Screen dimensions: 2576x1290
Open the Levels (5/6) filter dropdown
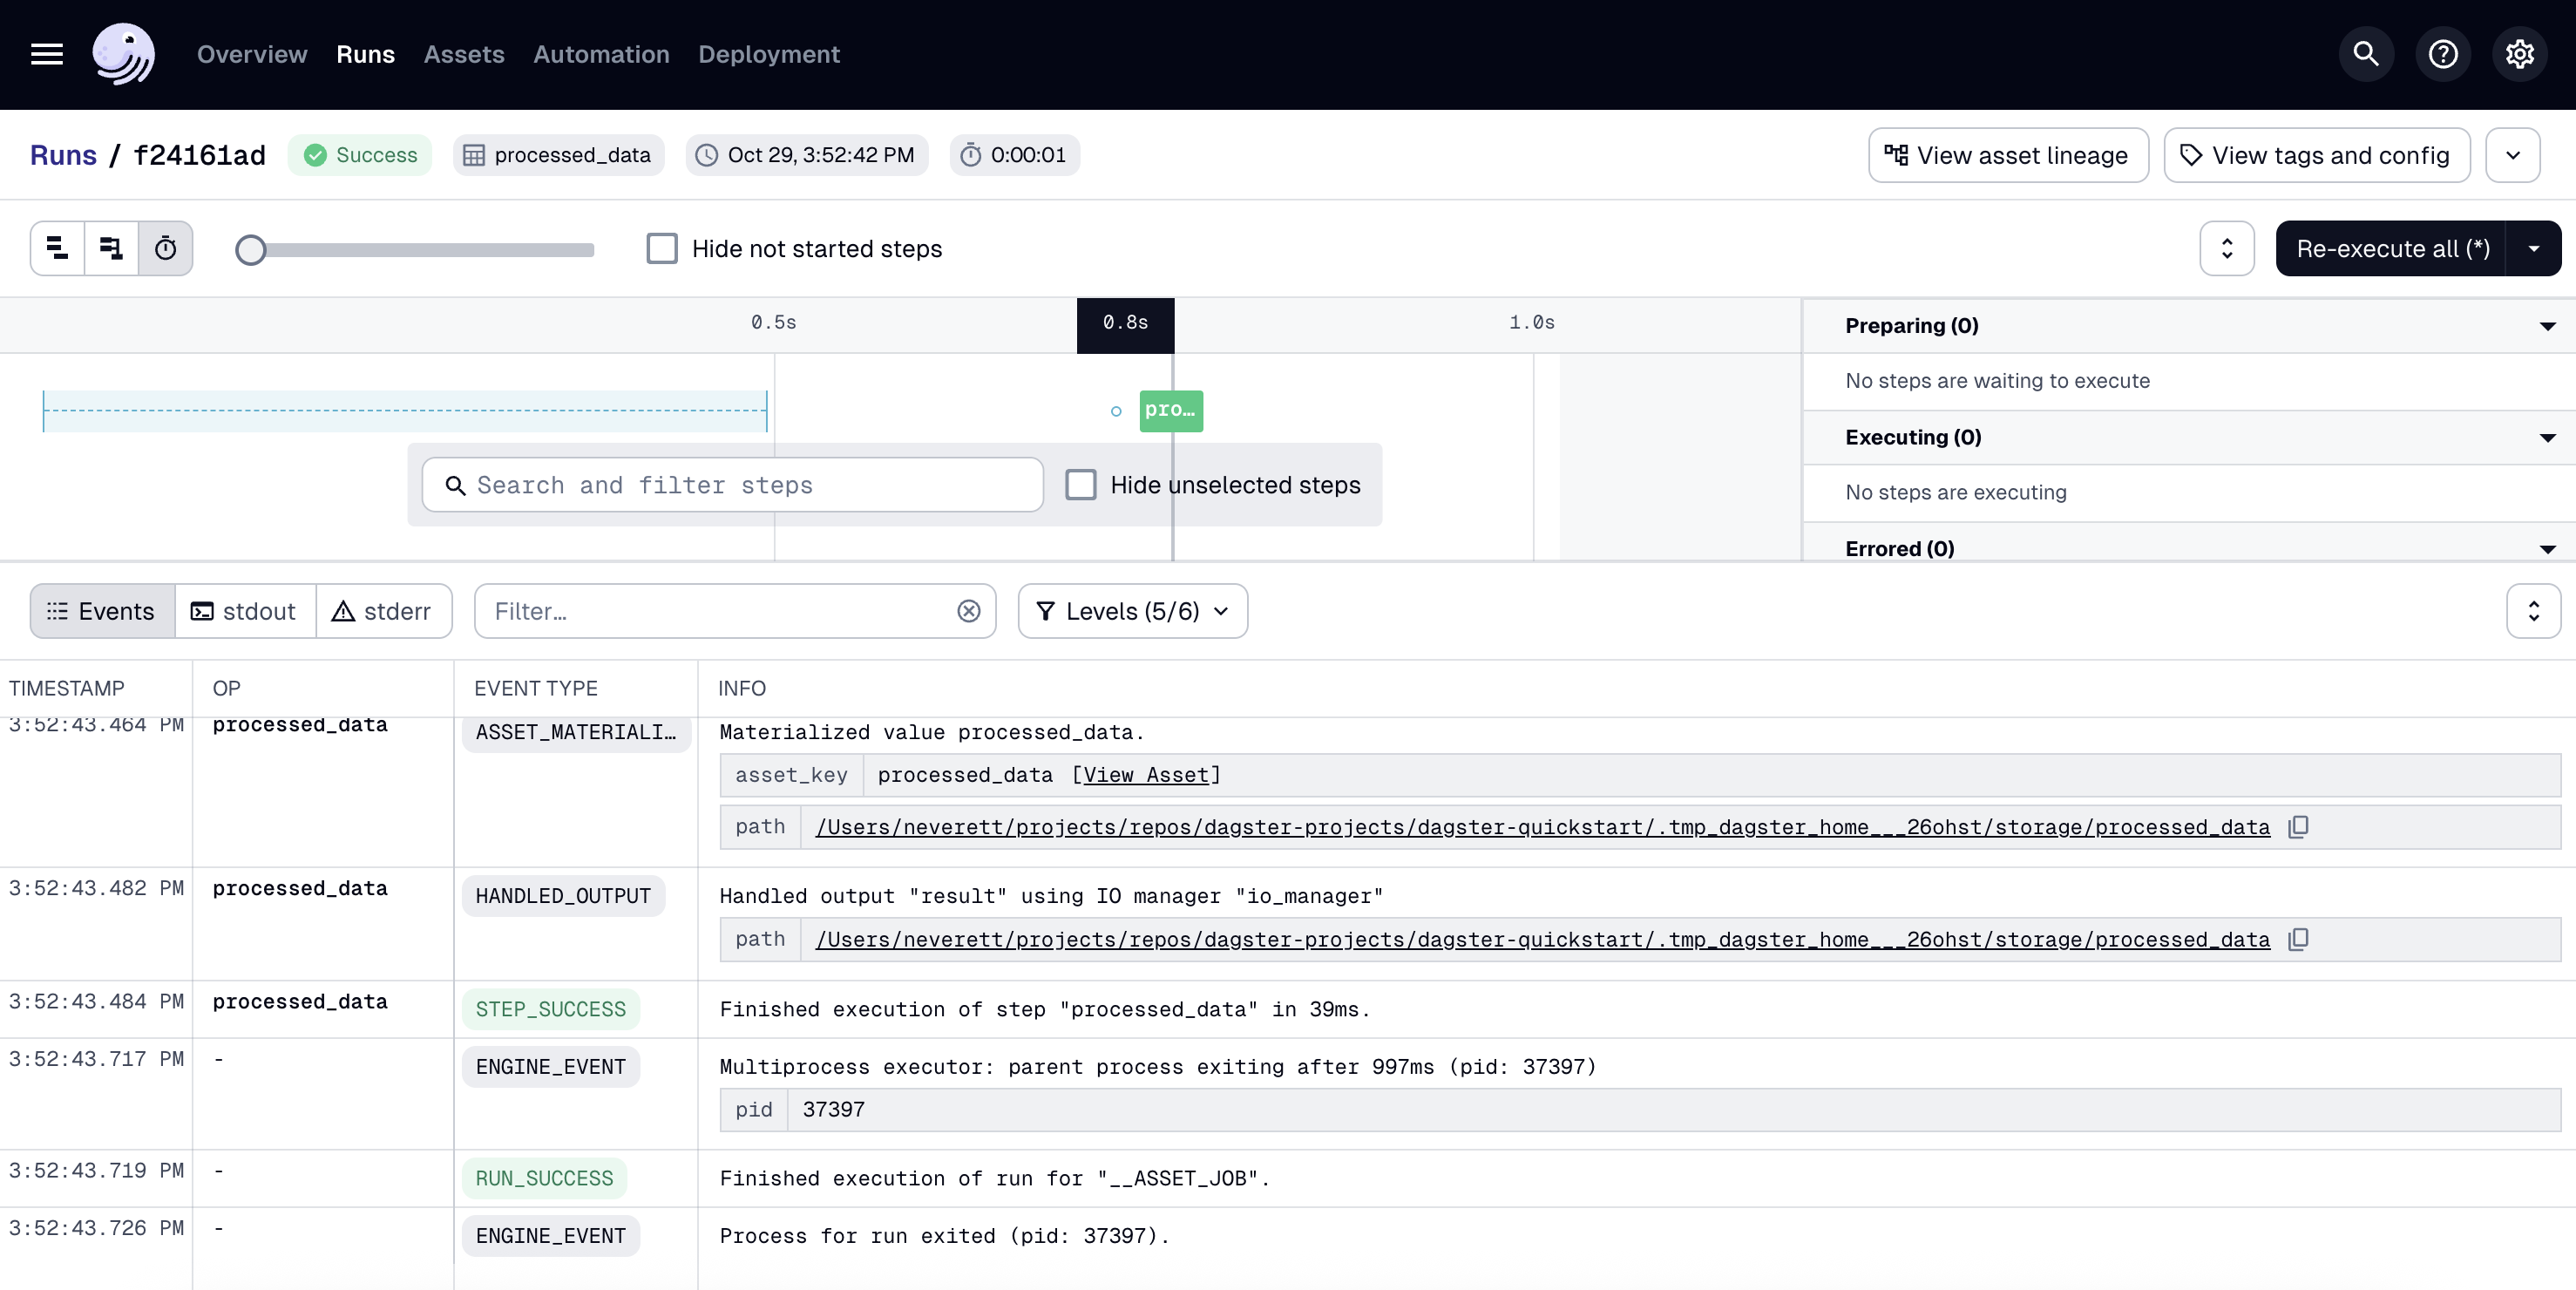point(1132,611)
